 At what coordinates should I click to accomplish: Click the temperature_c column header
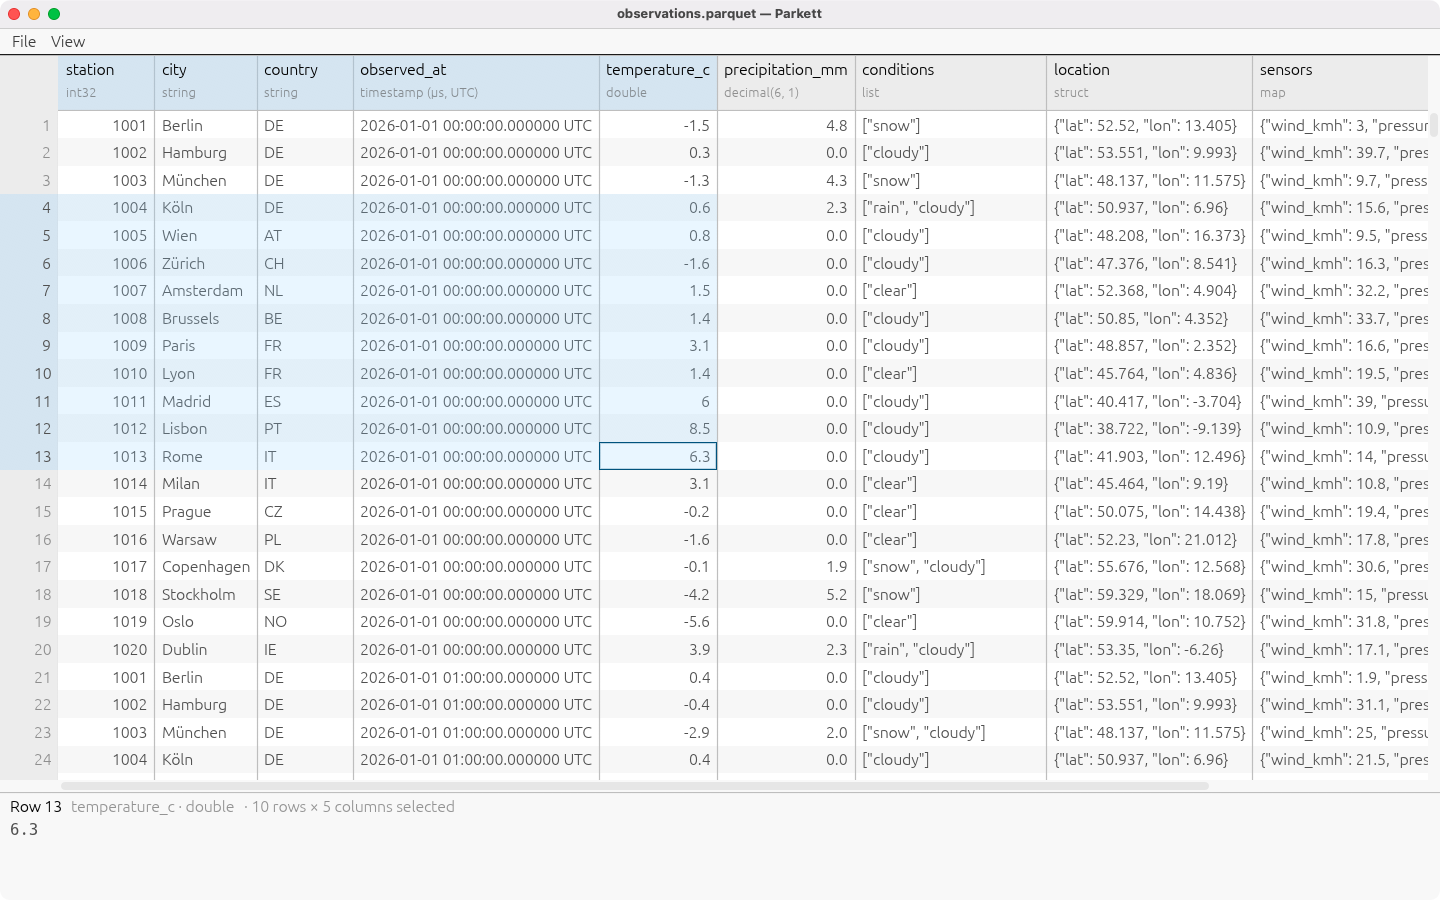(658, 82)
